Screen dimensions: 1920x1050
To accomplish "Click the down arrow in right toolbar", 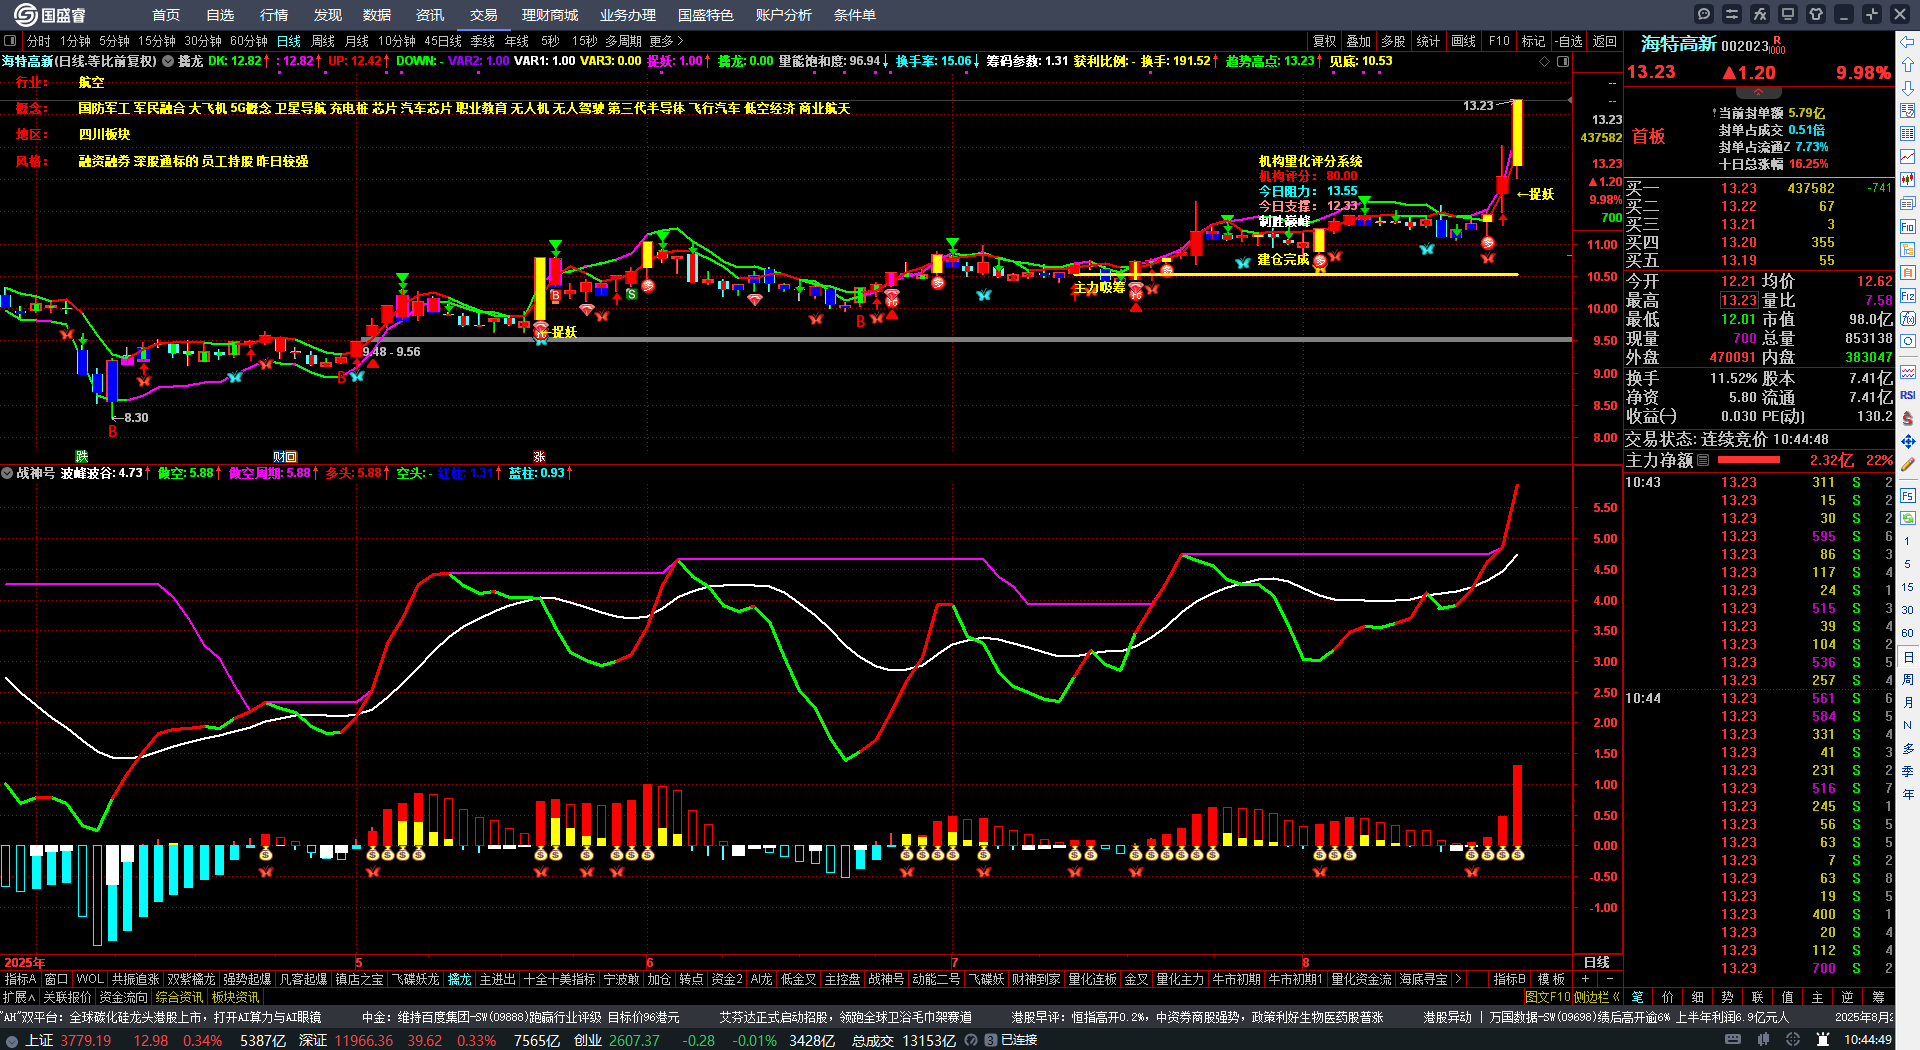I will [1908, 87].
